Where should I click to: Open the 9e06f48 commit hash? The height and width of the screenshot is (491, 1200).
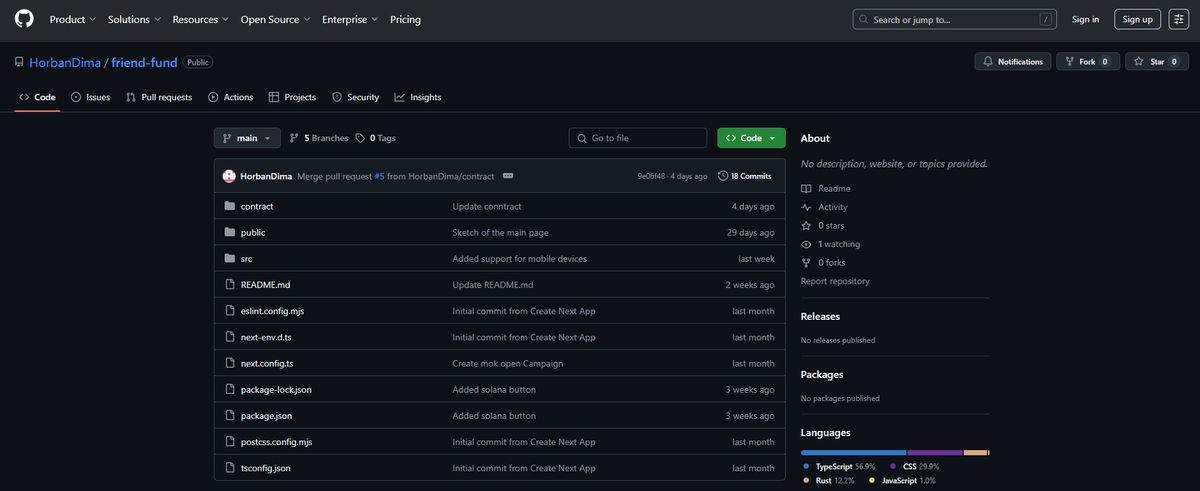652,176
